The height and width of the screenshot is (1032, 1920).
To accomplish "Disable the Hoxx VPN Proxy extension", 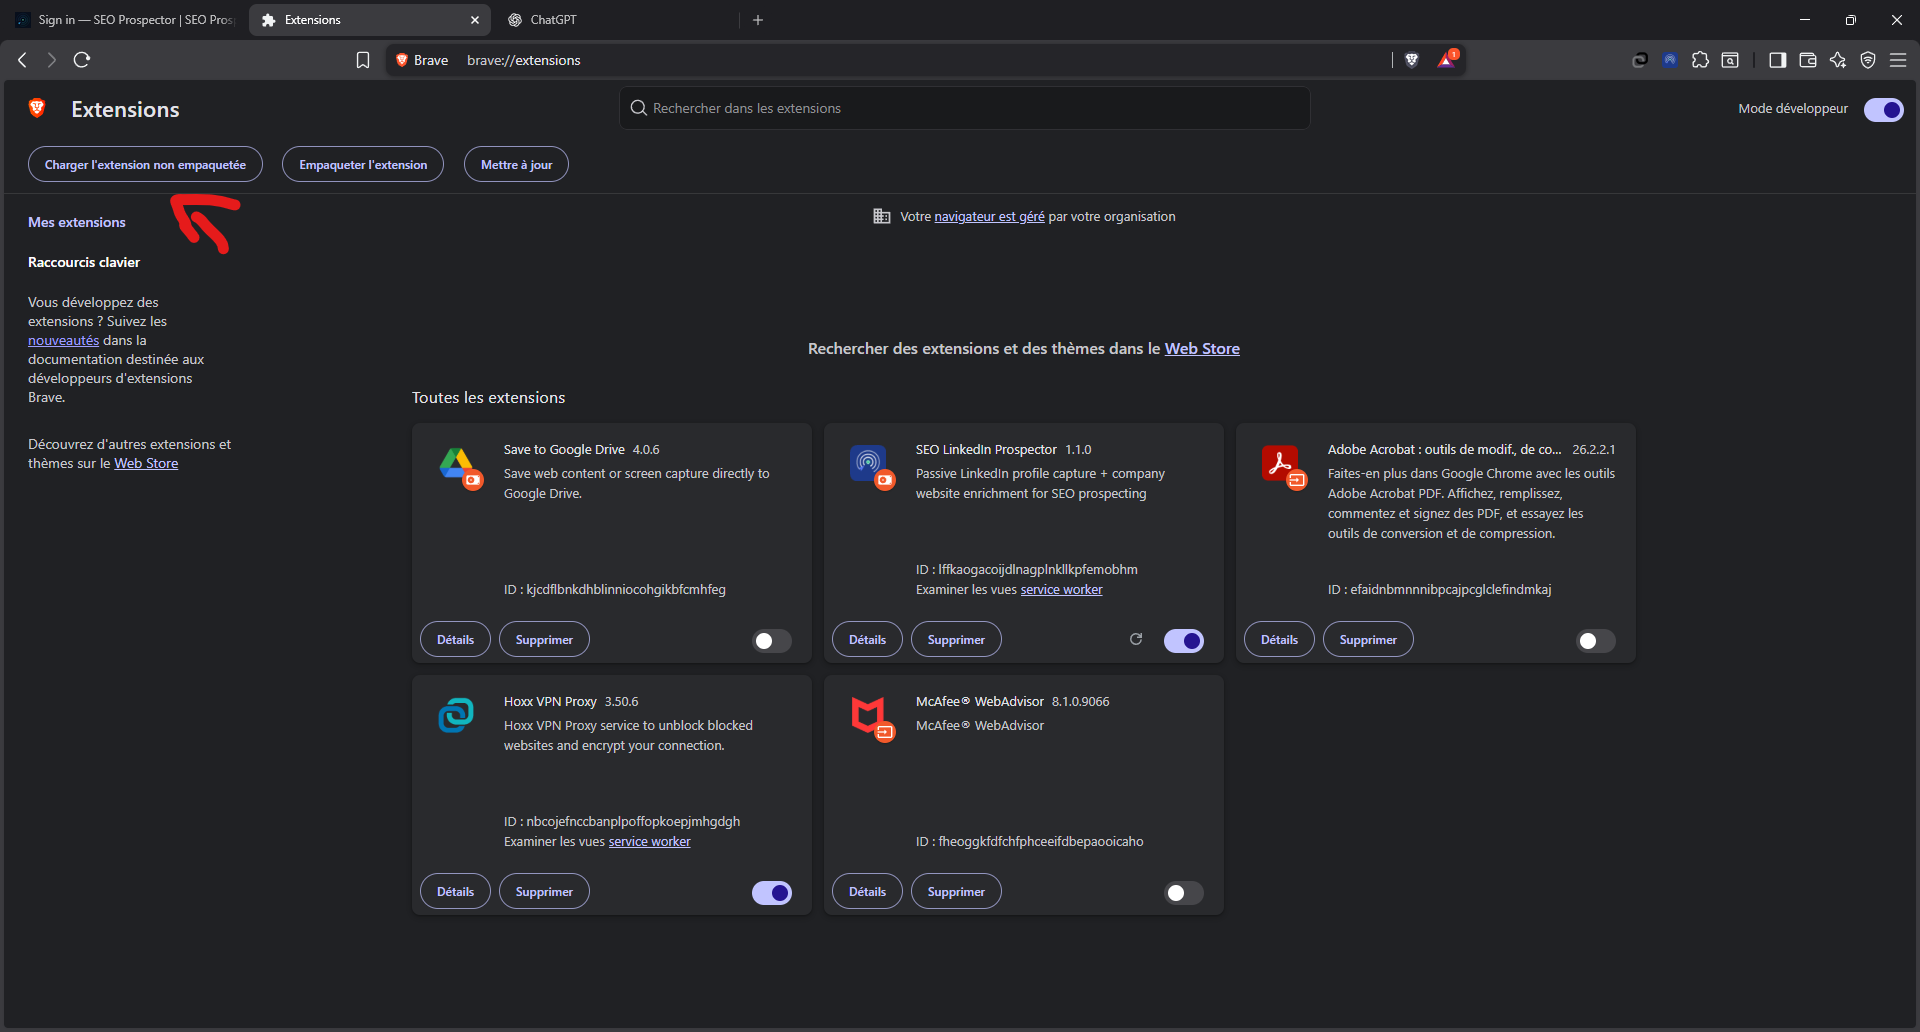I will coord(771,893).
